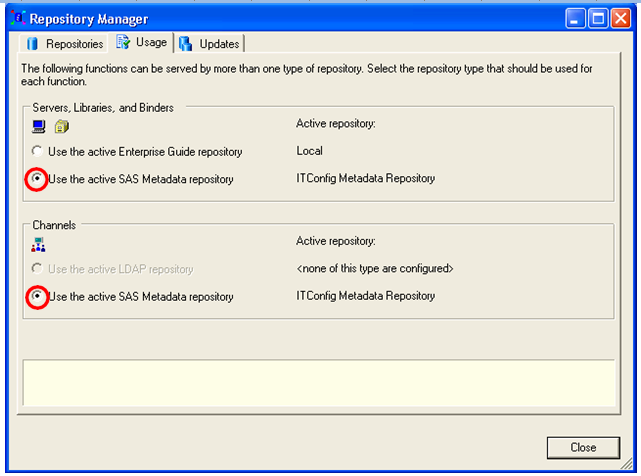Minimize the Repository Manager window
This screenshot has height=476, width=641.
(x=574, y=18)
